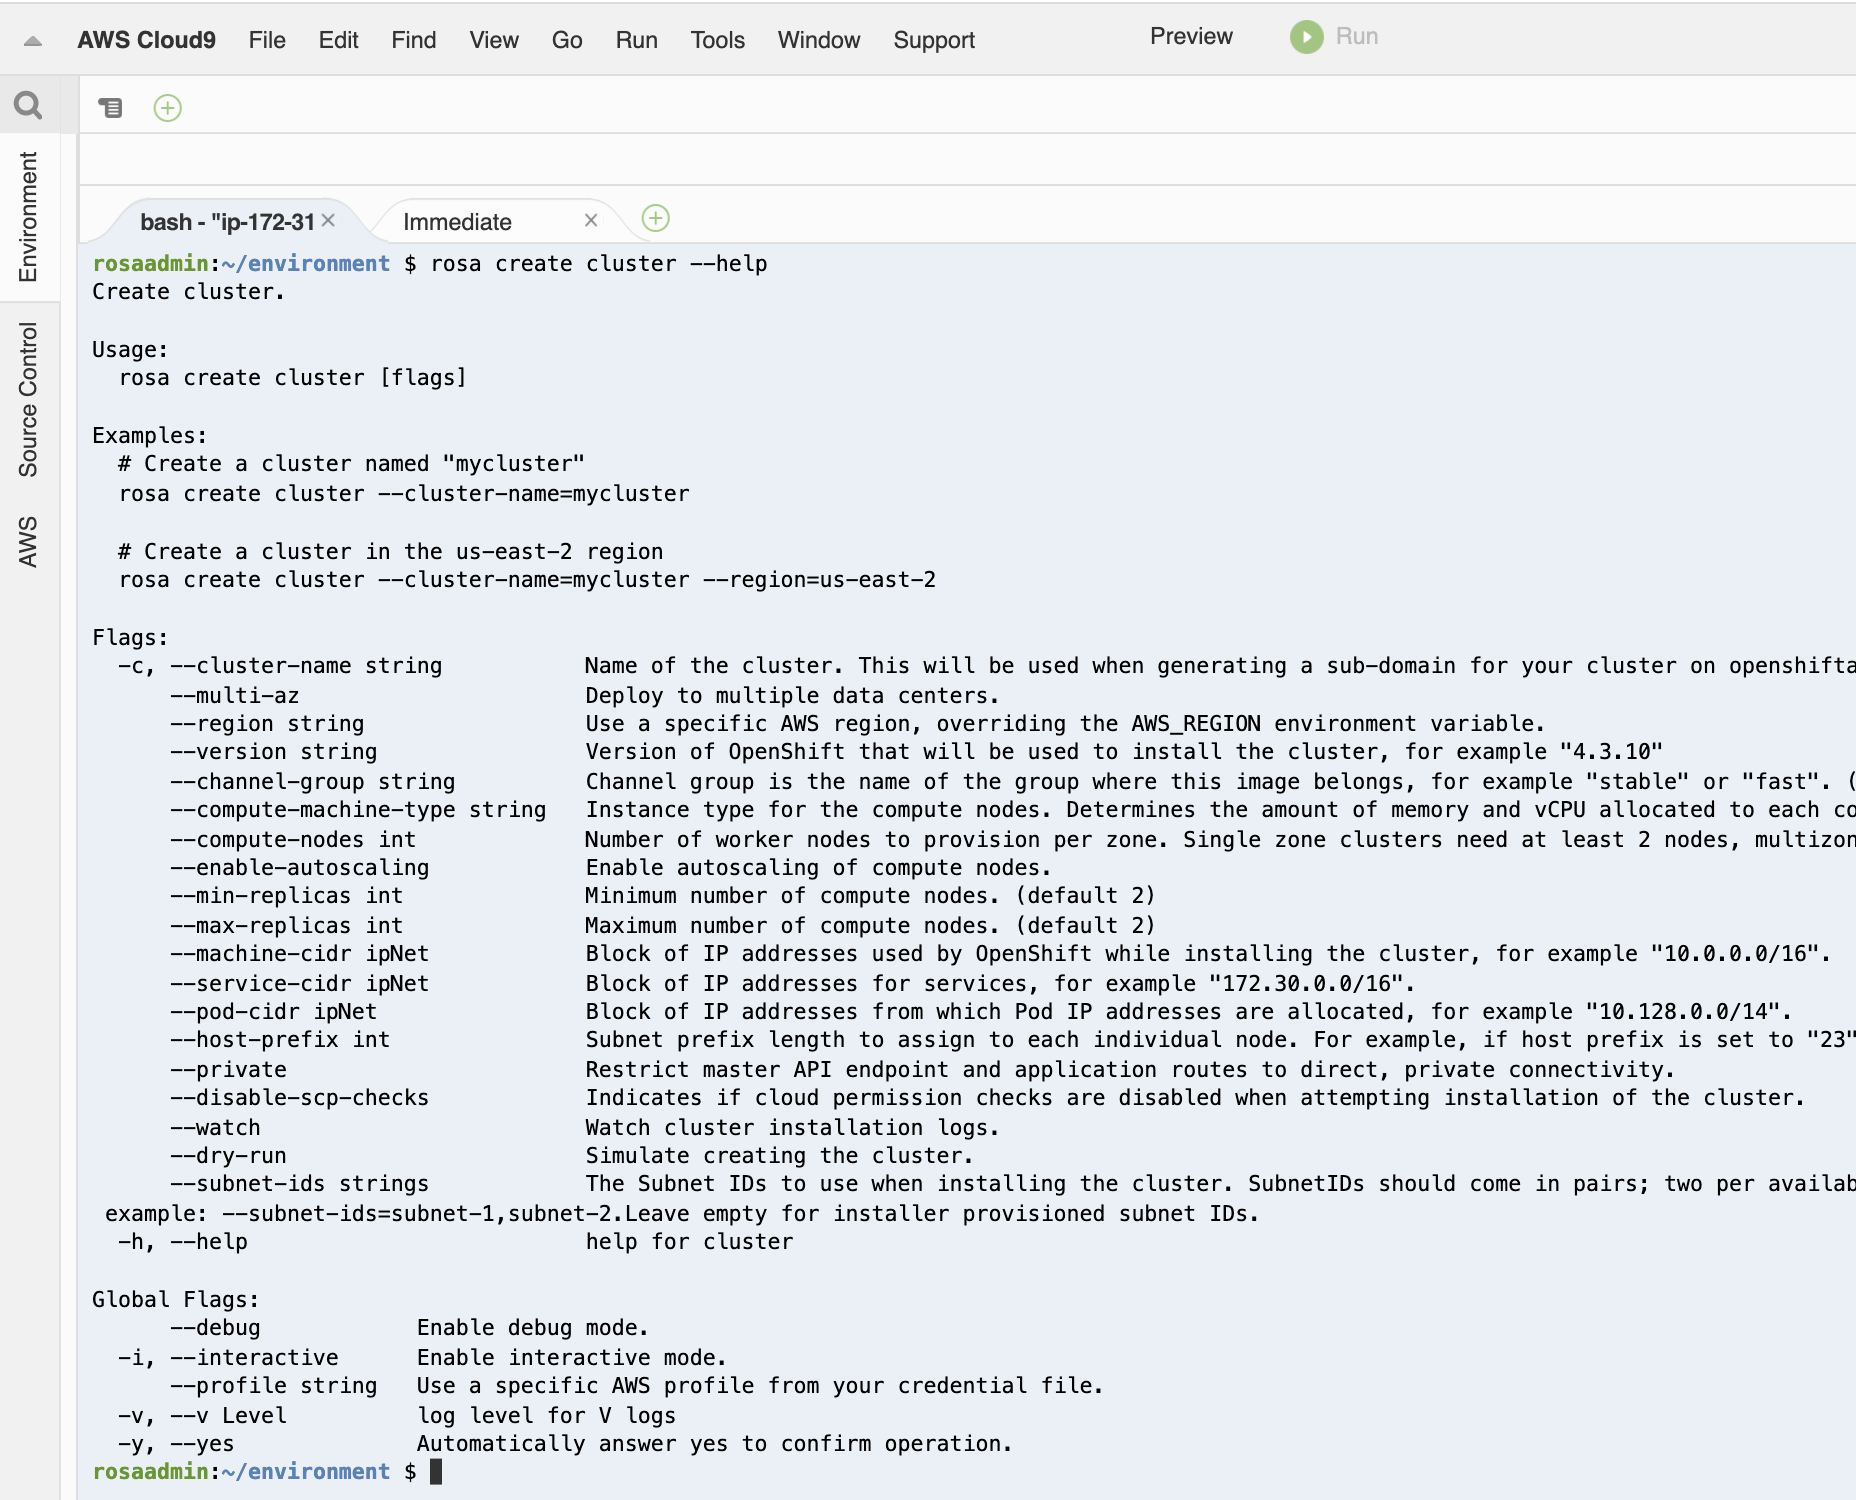Close the bash terminal tab
The image size is (1856, 1500).
[328, 220]
